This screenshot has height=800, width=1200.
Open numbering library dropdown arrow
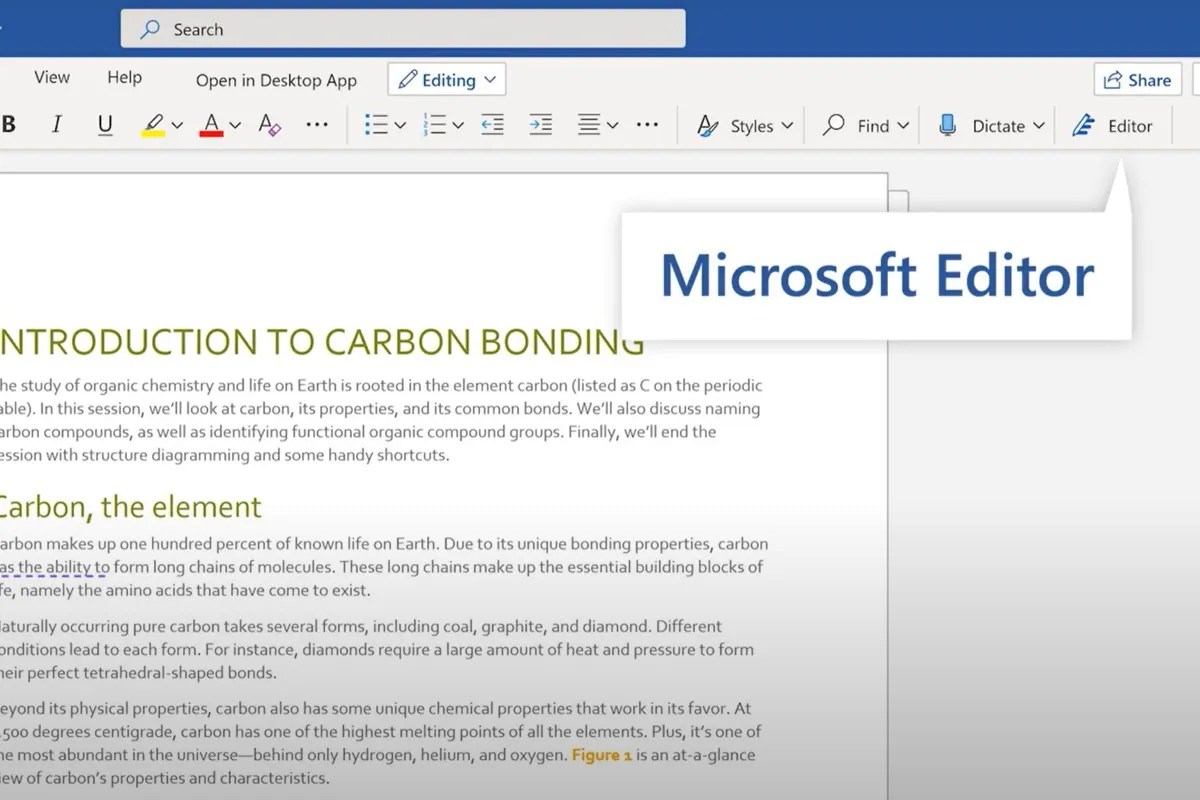[458, 126]
